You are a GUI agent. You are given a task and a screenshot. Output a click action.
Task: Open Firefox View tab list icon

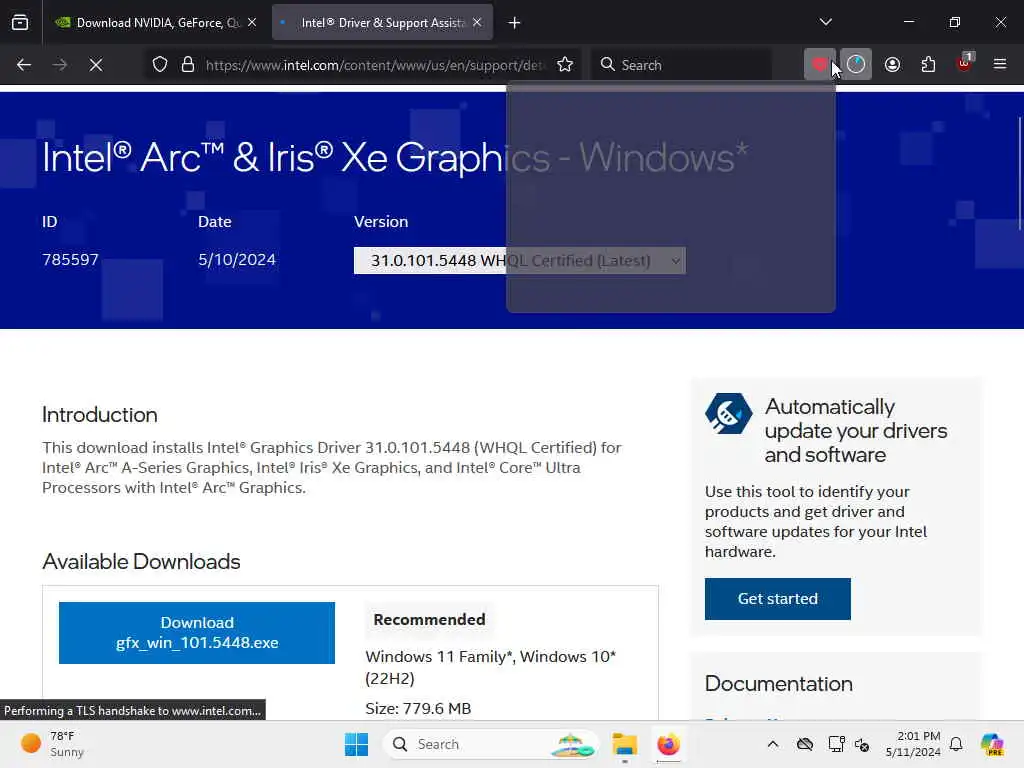coord(20,23)
